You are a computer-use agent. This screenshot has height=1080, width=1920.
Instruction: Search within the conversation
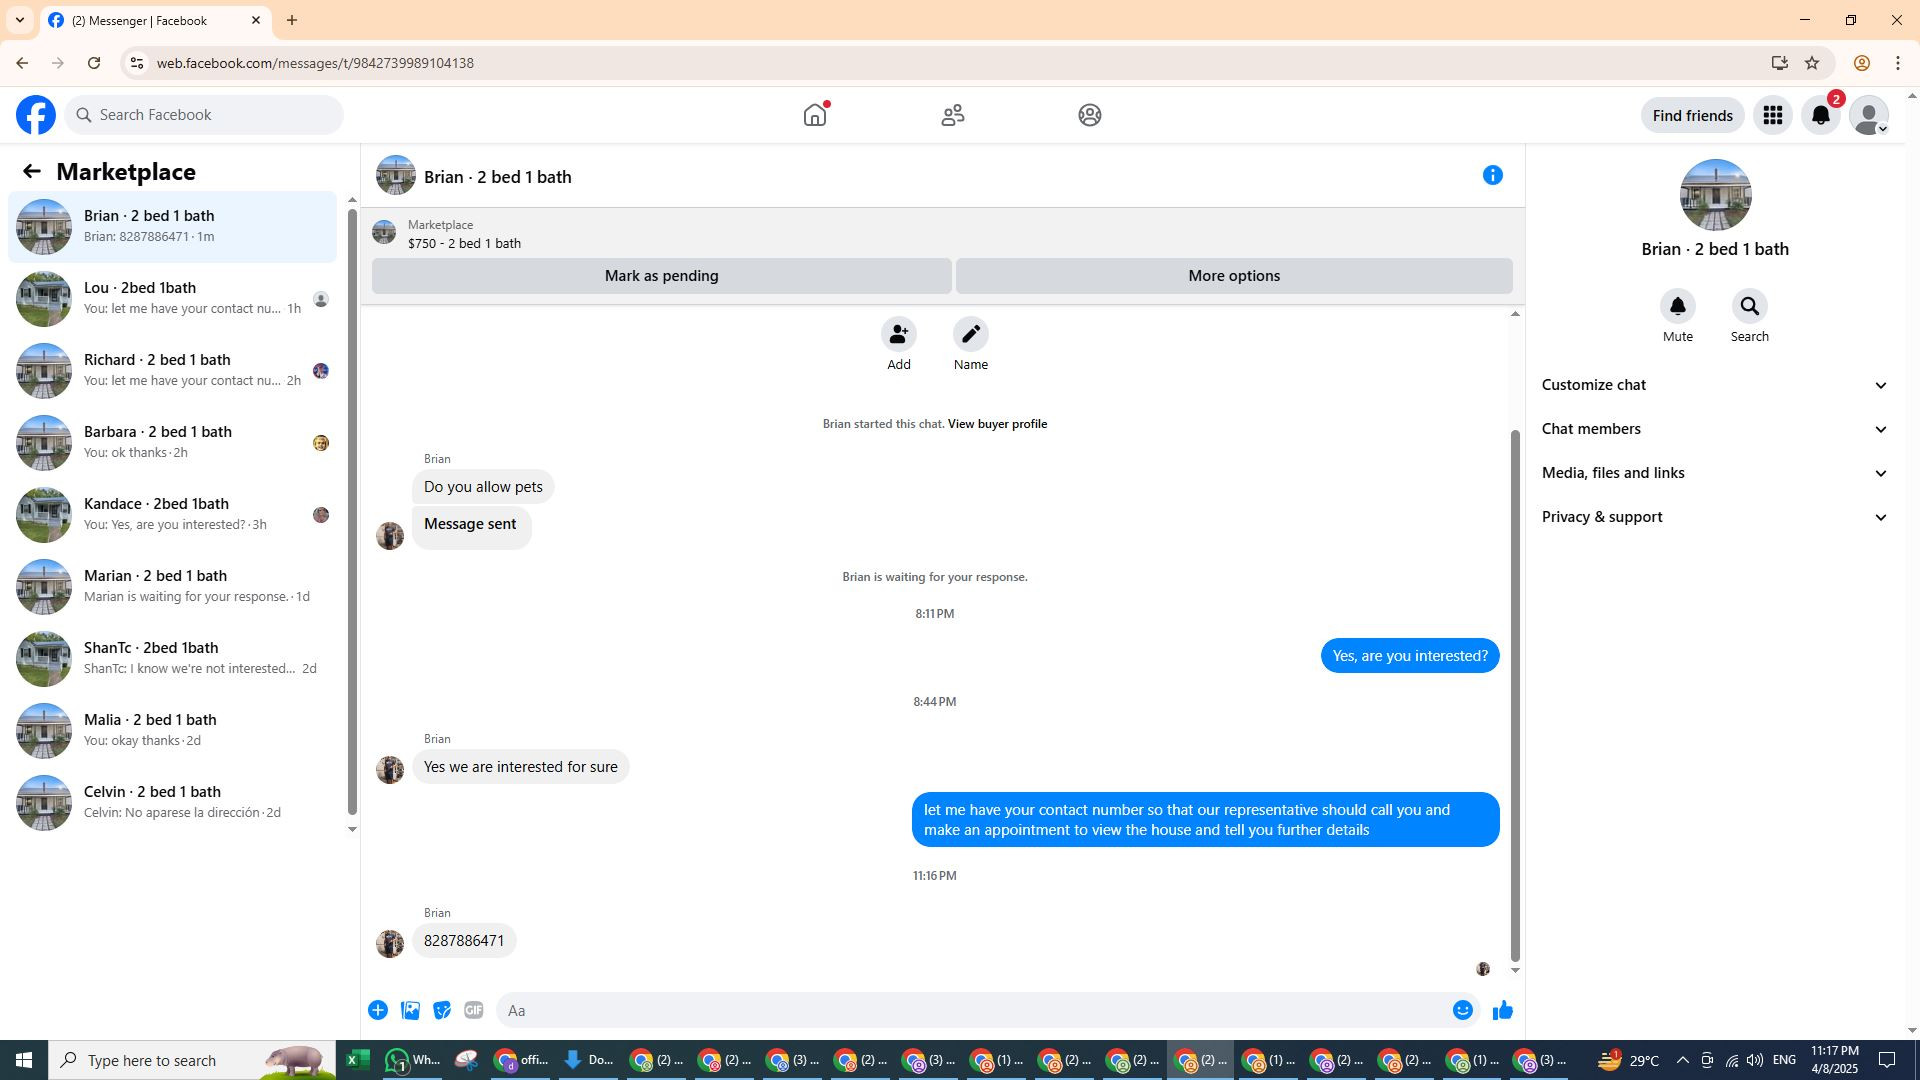point(1749,306)
